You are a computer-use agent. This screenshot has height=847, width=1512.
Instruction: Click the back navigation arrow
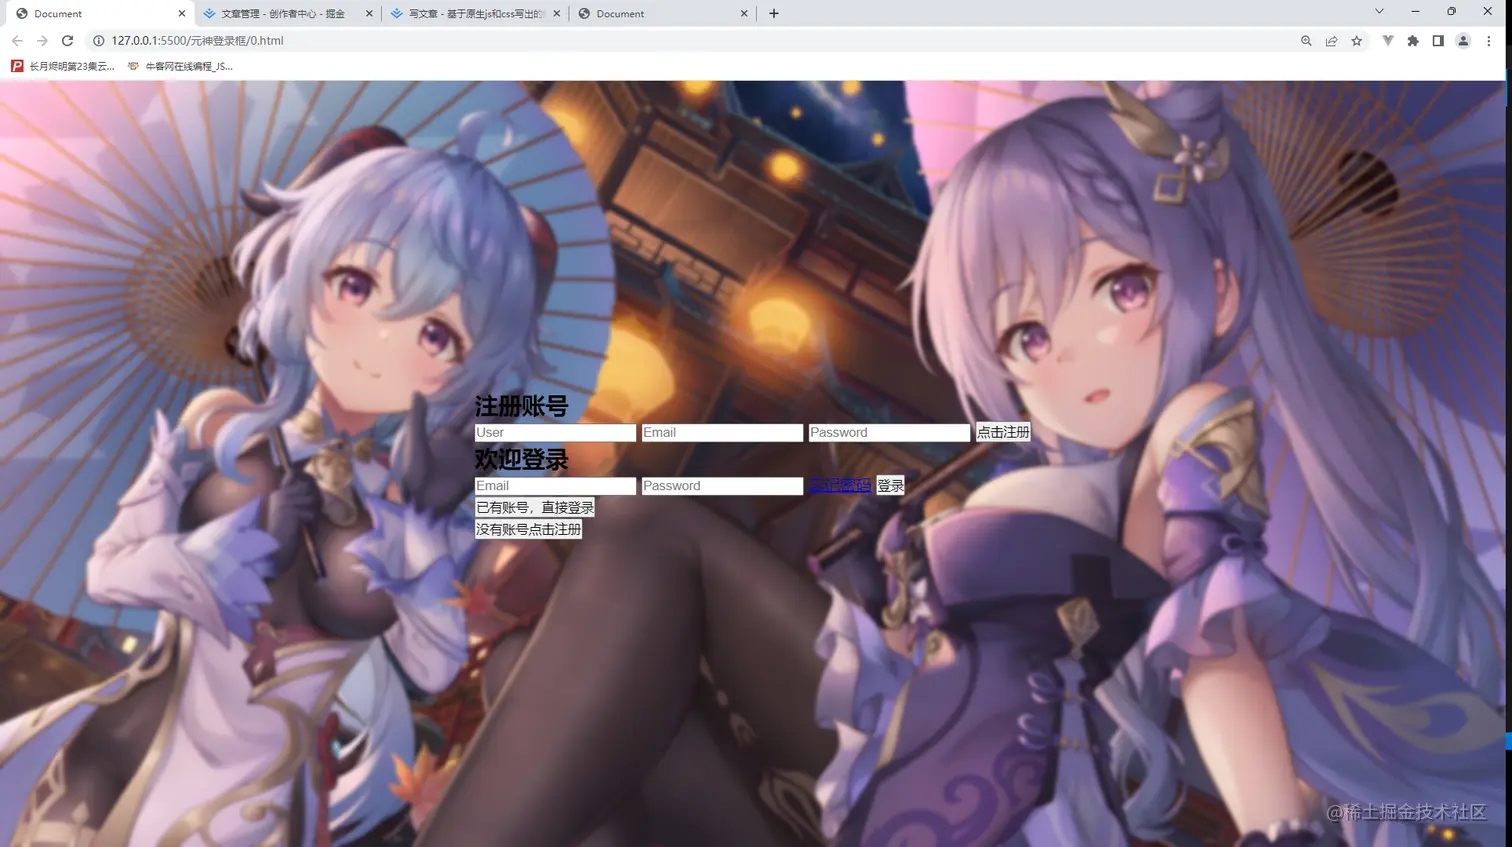(x=17, y=41)
